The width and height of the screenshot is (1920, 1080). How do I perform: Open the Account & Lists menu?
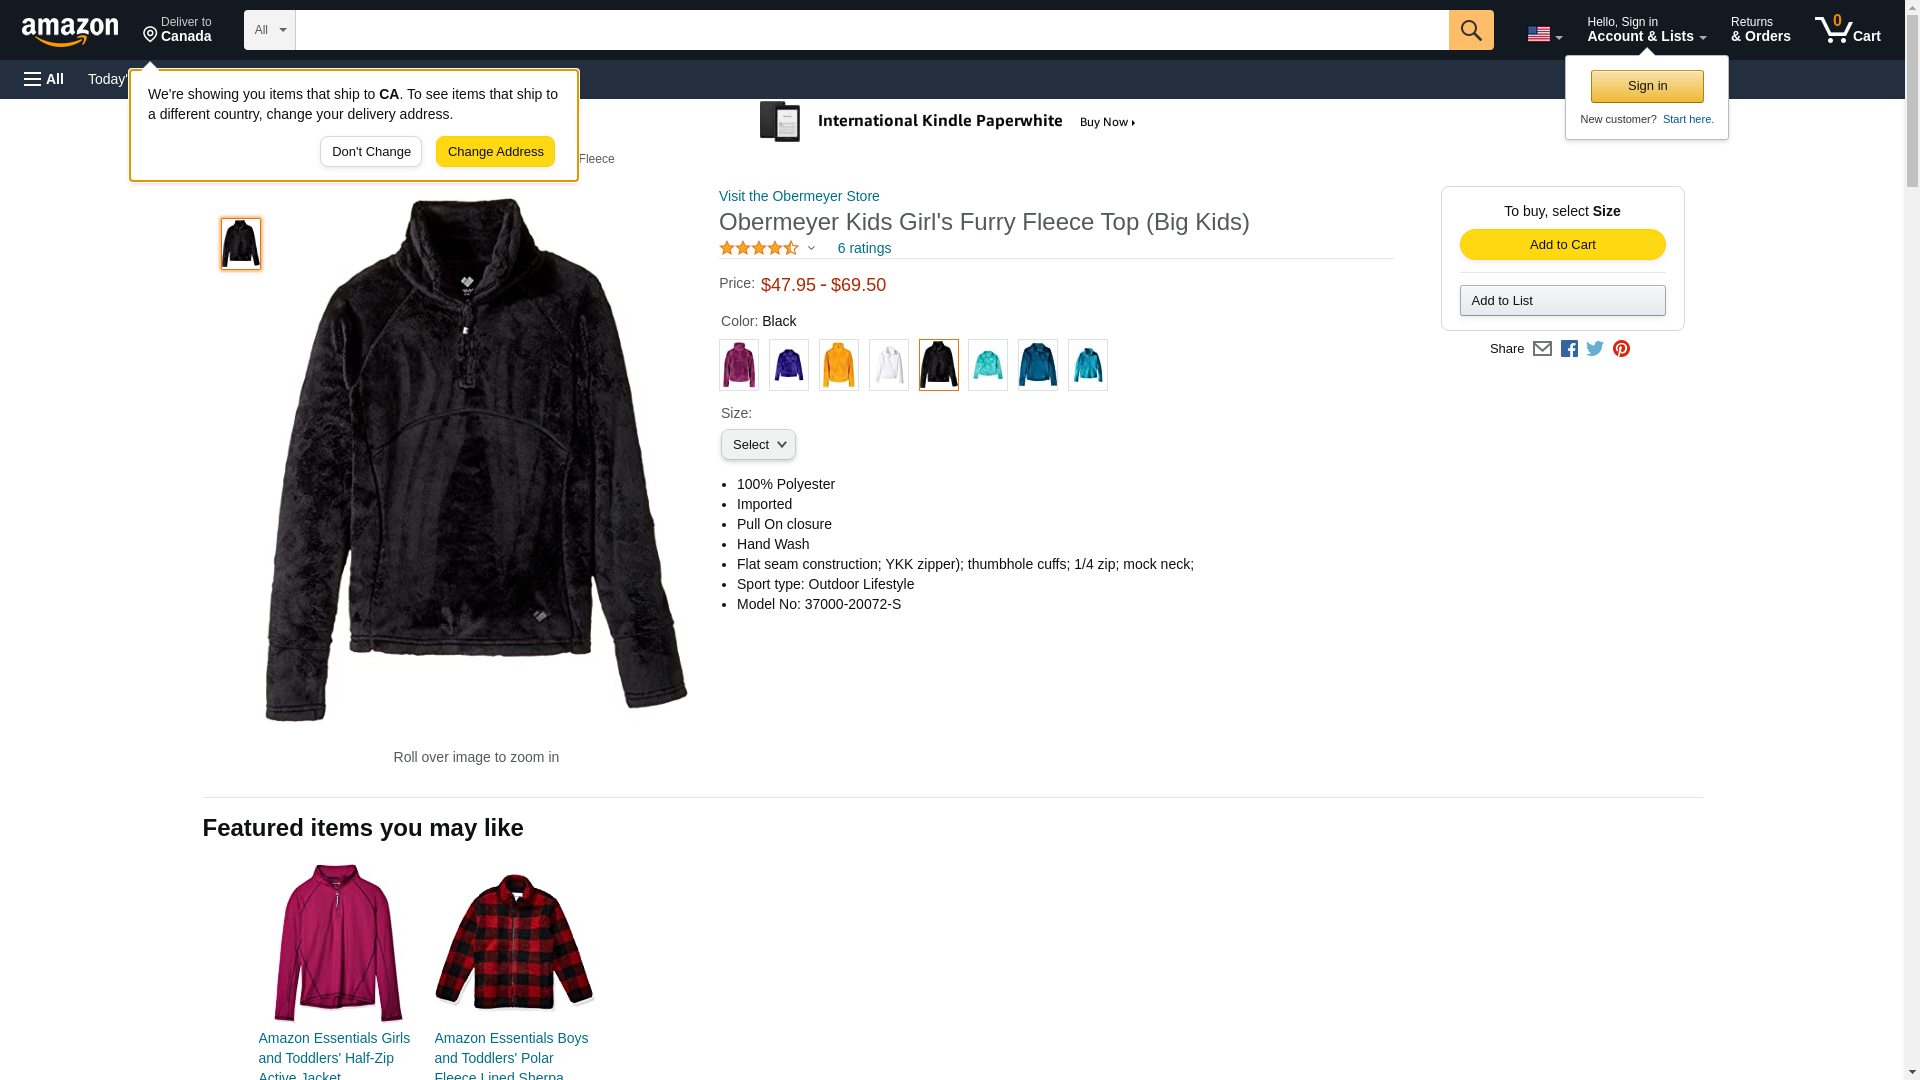(1646, 30)
